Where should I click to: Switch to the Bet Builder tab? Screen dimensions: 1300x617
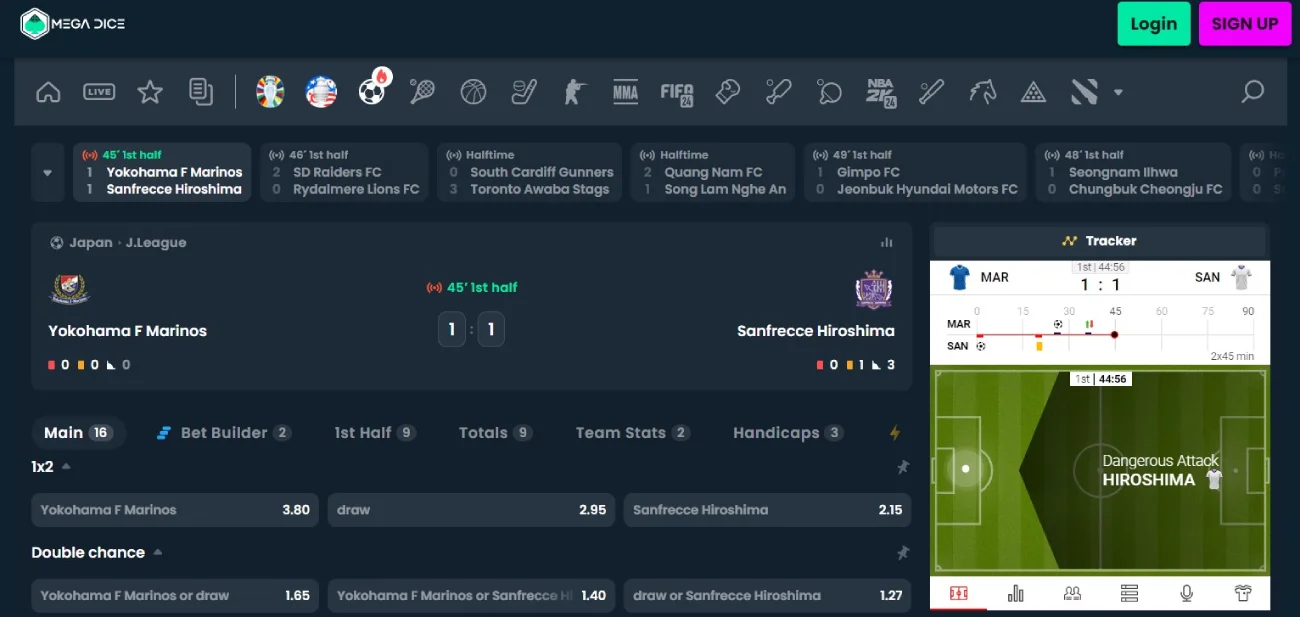pyautogui.click(x=222, y=432)
